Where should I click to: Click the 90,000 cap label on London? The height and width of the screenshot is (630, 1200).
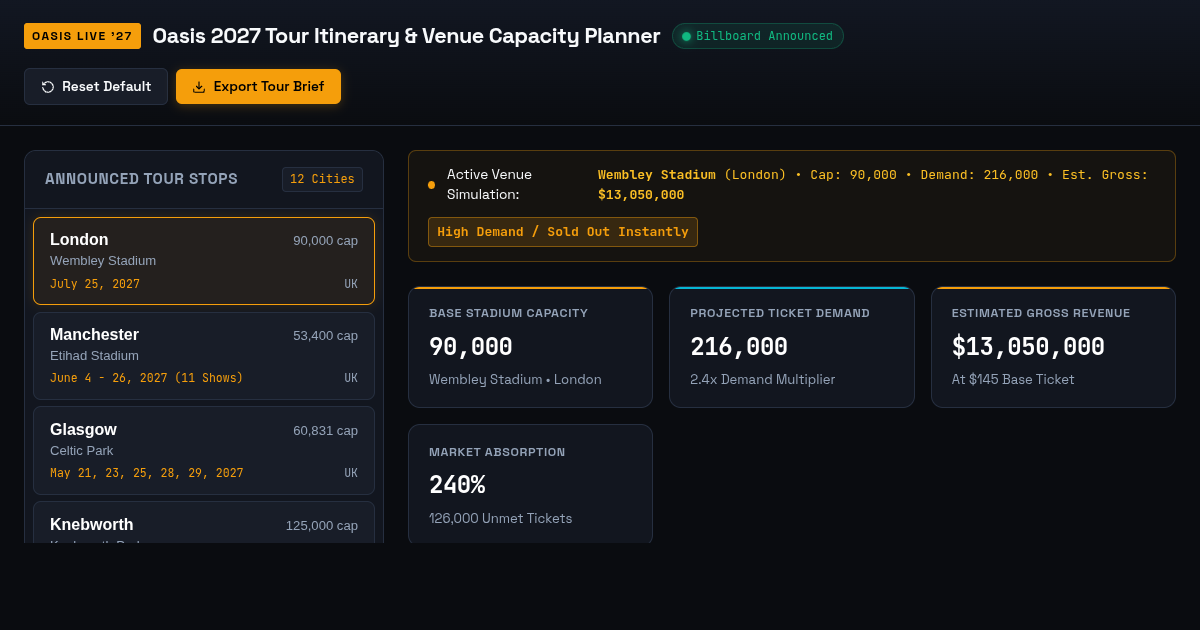[325, 240]
